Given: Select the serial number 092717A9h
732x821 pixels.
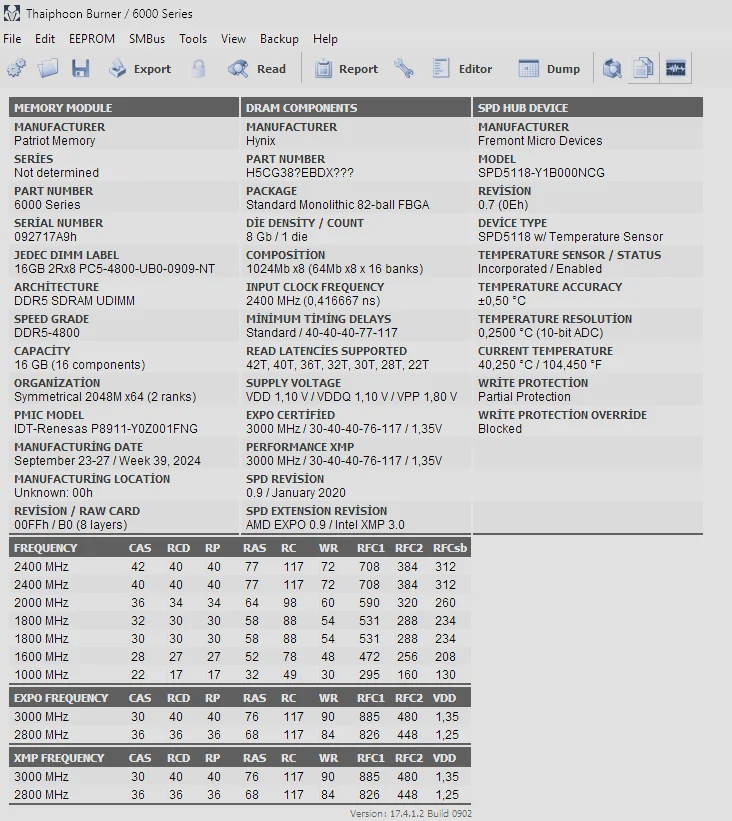Looking at the screenshot, I should point(45,237).
